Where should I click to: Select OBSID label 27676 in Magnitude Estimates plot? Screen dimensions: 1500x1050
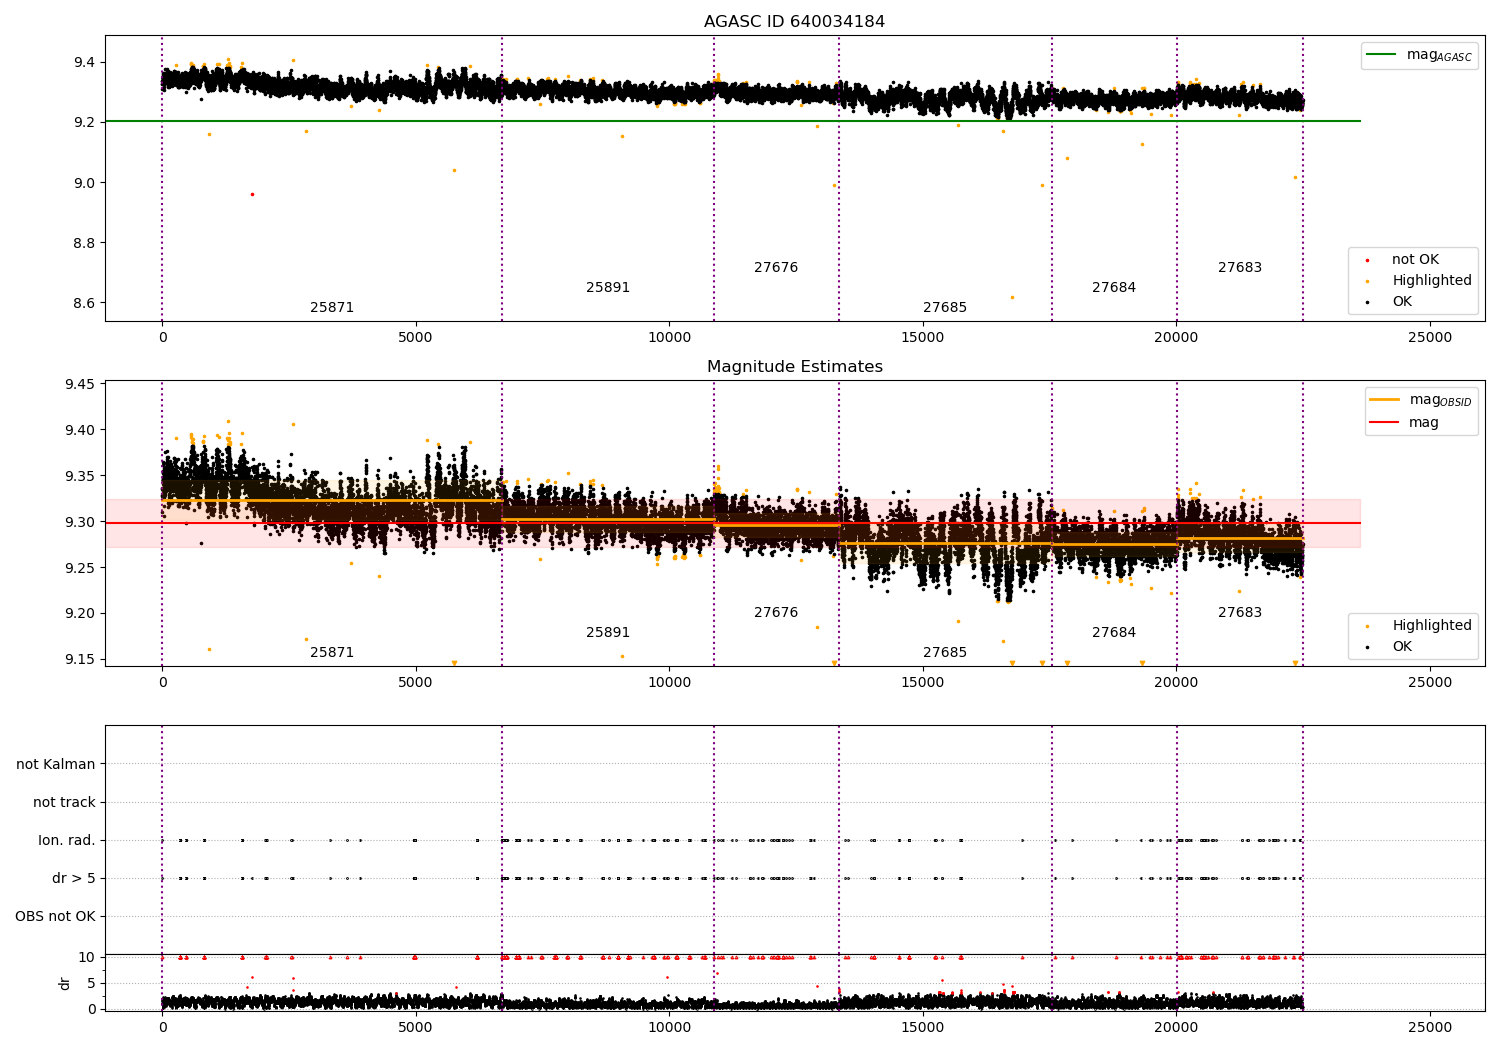776,613
